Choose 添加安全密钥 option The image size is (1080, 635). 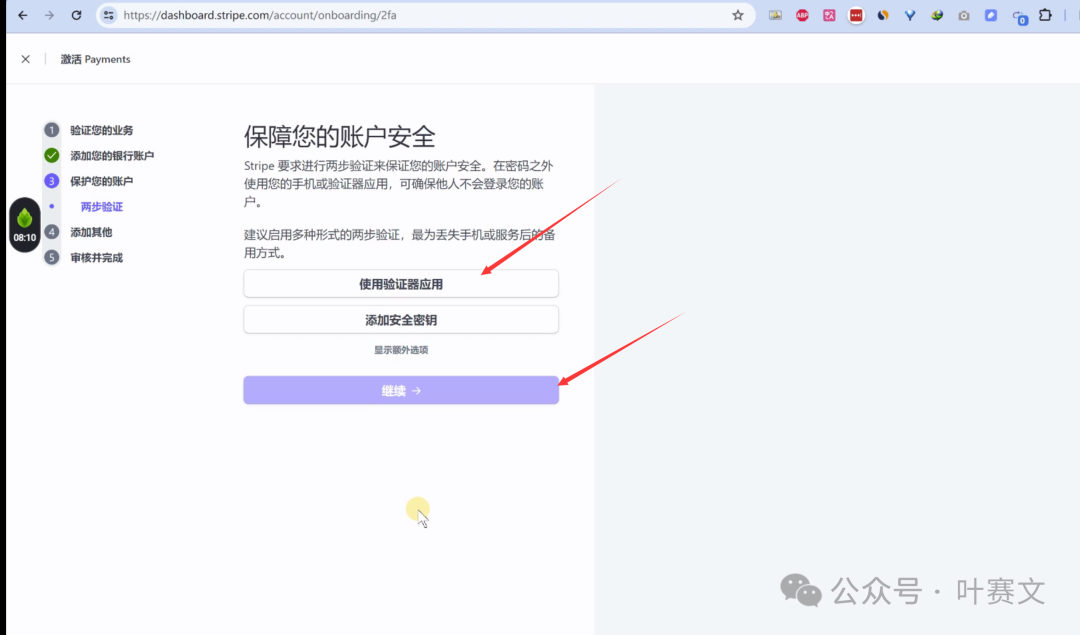[400, 320]
